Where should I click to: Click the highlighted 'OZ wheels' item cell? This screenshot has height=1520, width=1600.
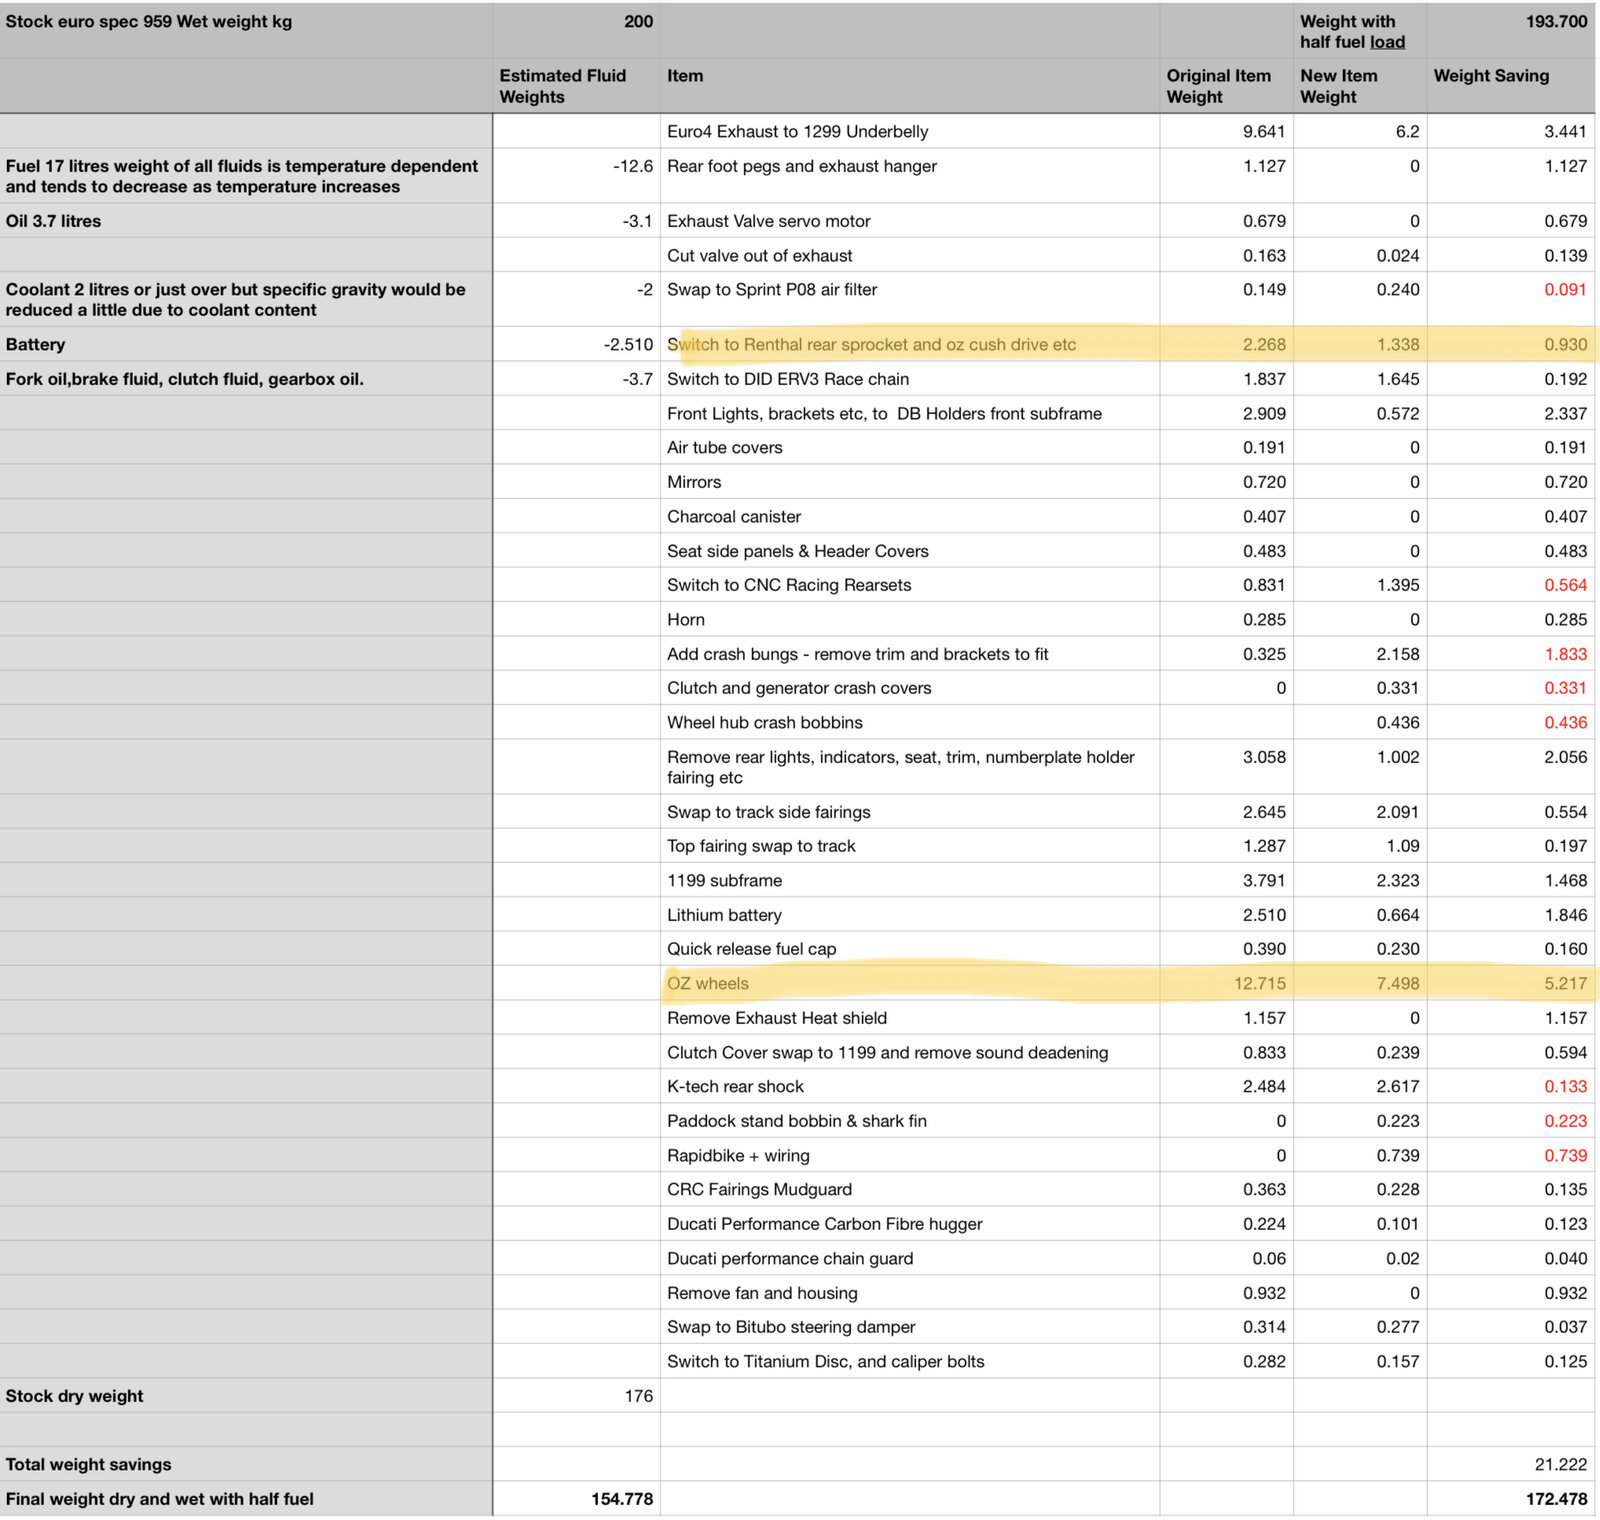(910, 983)
